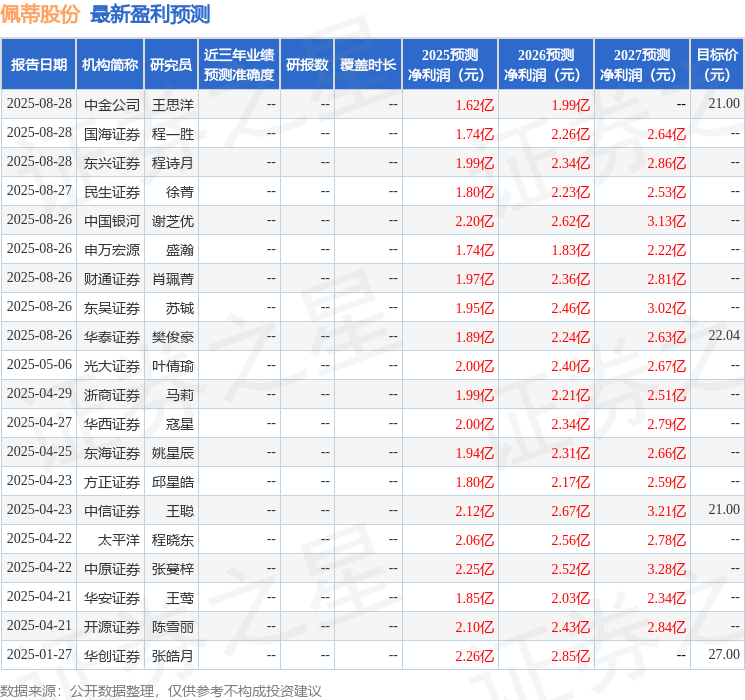
Task: Click the 最新盈利预测 heading
Action: pos(150,14)
